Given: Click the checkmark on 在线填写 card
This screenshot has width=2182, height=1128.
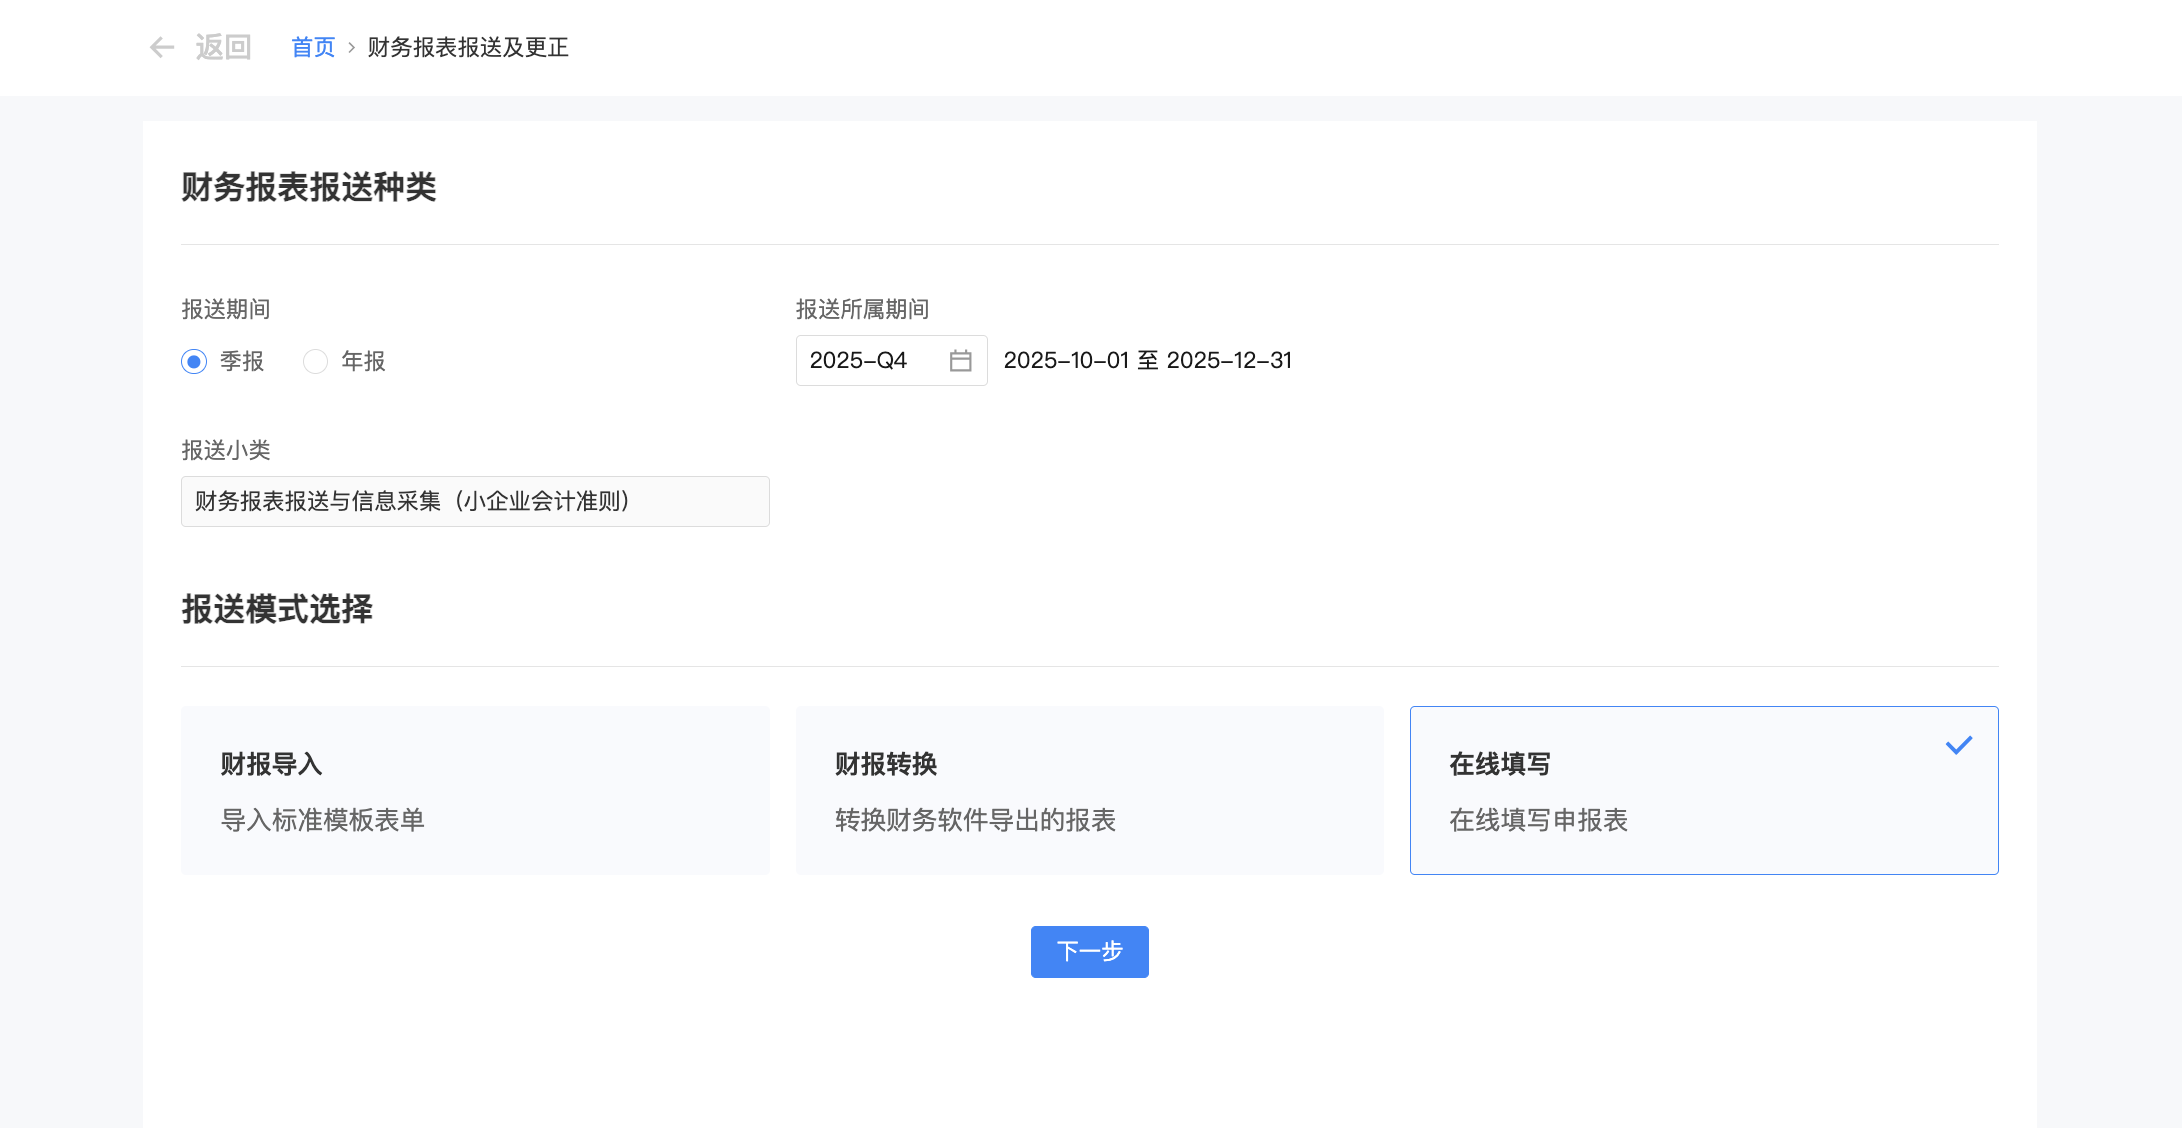Looking at the screenshot, I should [1960, 744].
